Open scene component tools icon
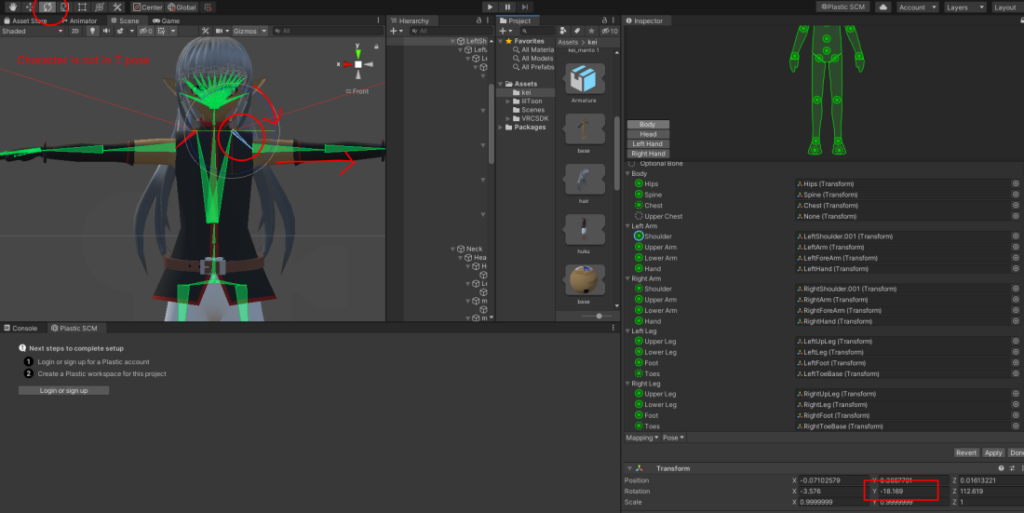The image size is (1024, 513). [x=205, y=31]
